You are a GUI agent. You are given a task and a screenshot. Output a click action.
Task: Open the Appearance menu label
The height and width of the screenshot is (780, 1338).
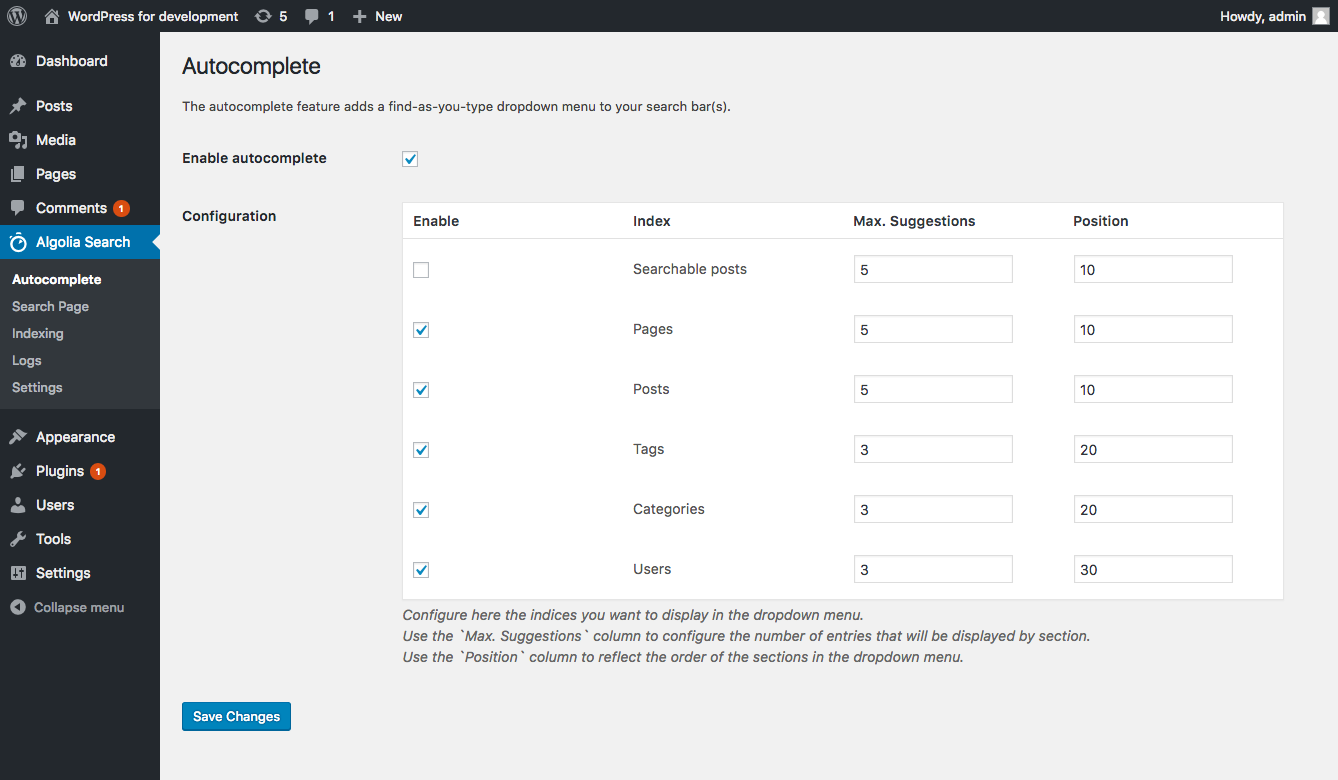[75, 437]
